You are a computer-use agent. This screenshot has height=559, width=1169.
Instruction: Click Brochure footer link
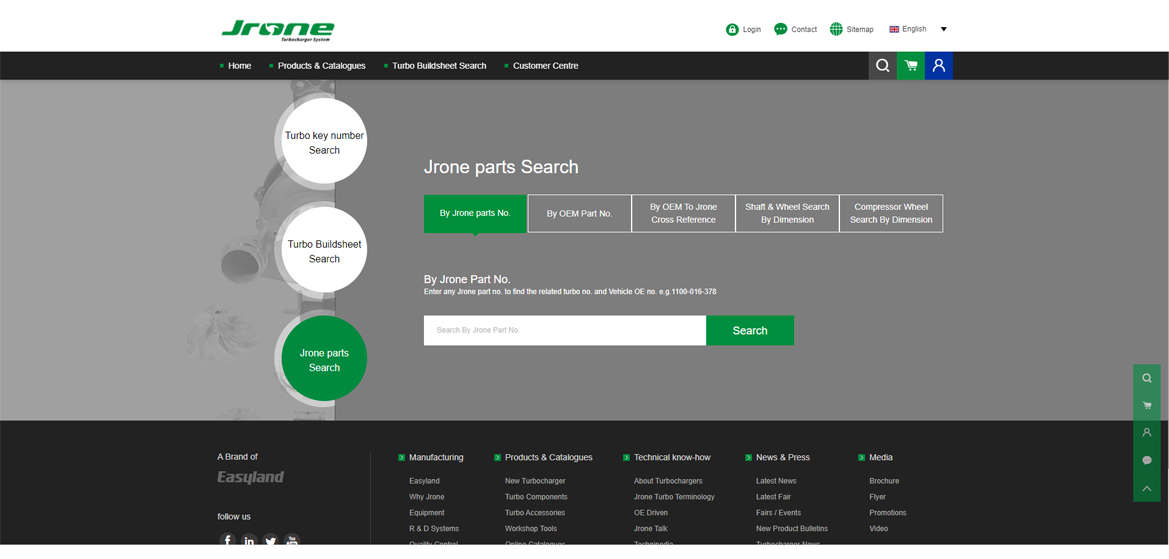coord(884,481)
